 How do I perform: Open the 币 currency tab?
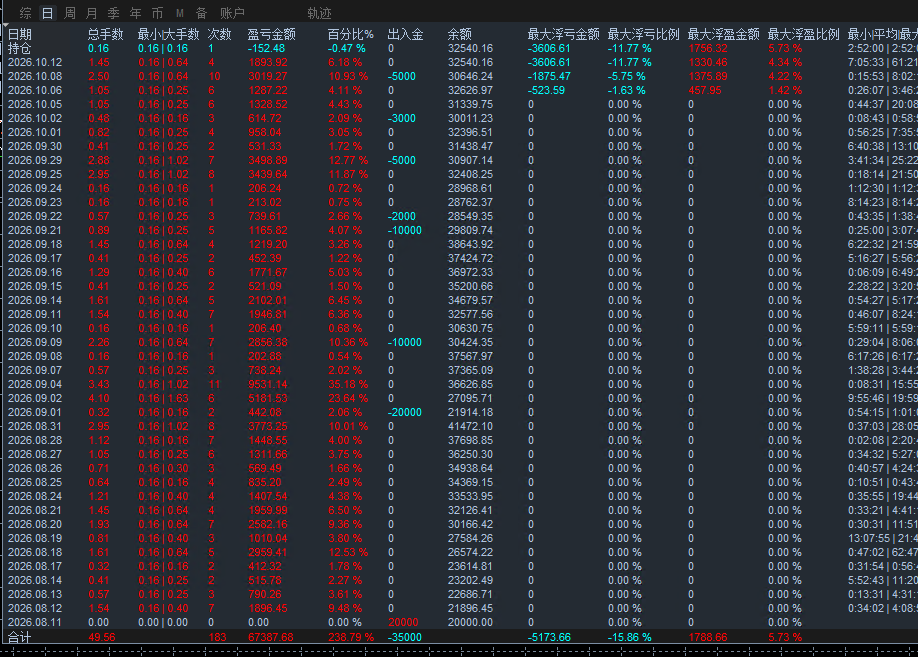(x=157, y=13)
